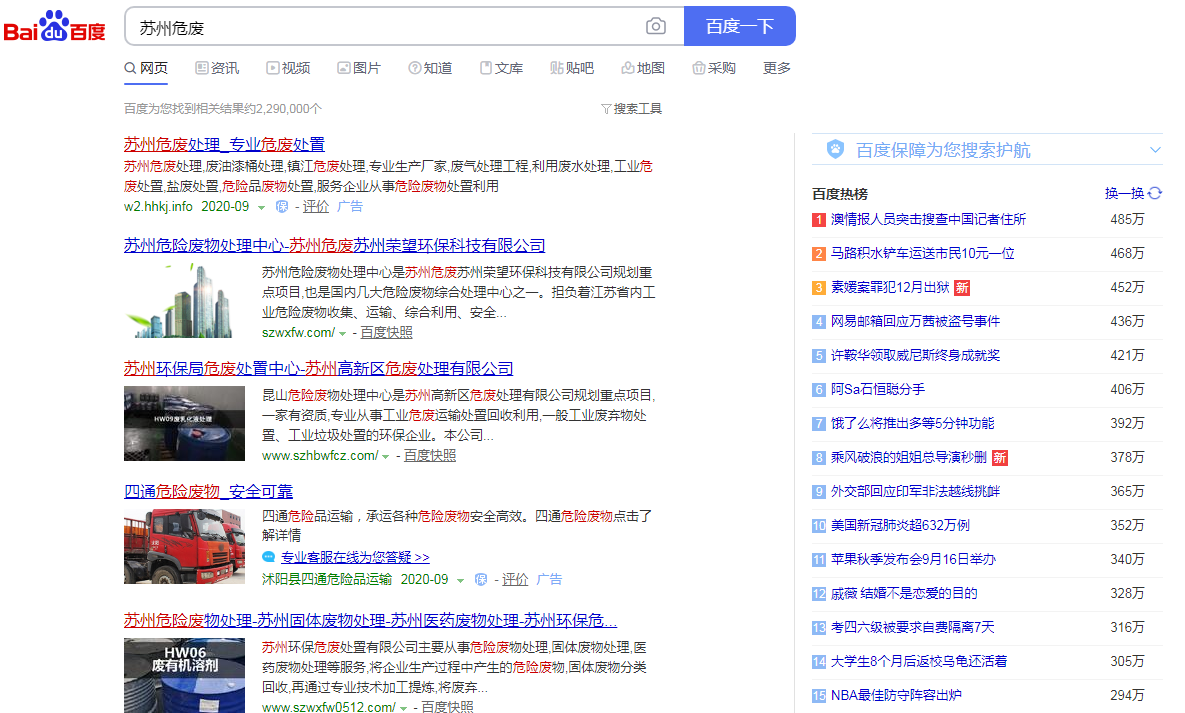Open dropdown arrow beside w2.hhkj.info 2020-09
The width and height of the screenshot is (1185, 713).
point(262,207)
